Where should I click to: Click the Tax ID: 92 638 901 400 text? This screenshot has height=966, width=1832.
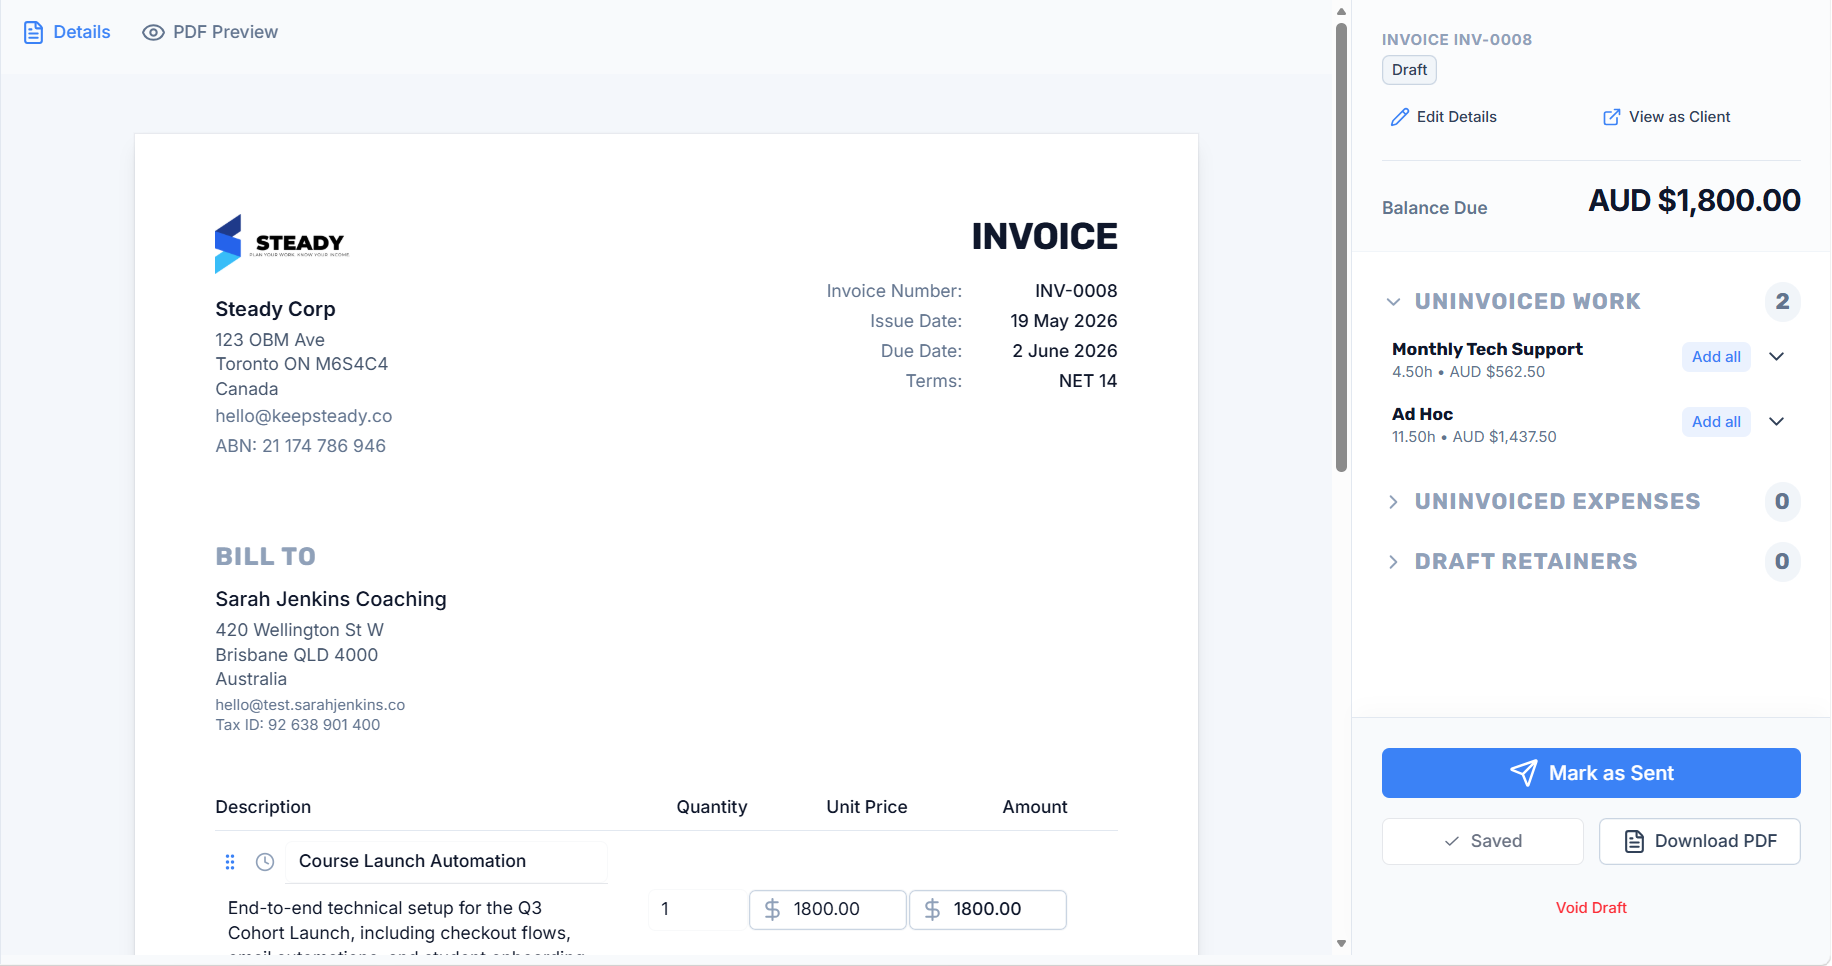(x=298, y=725)
